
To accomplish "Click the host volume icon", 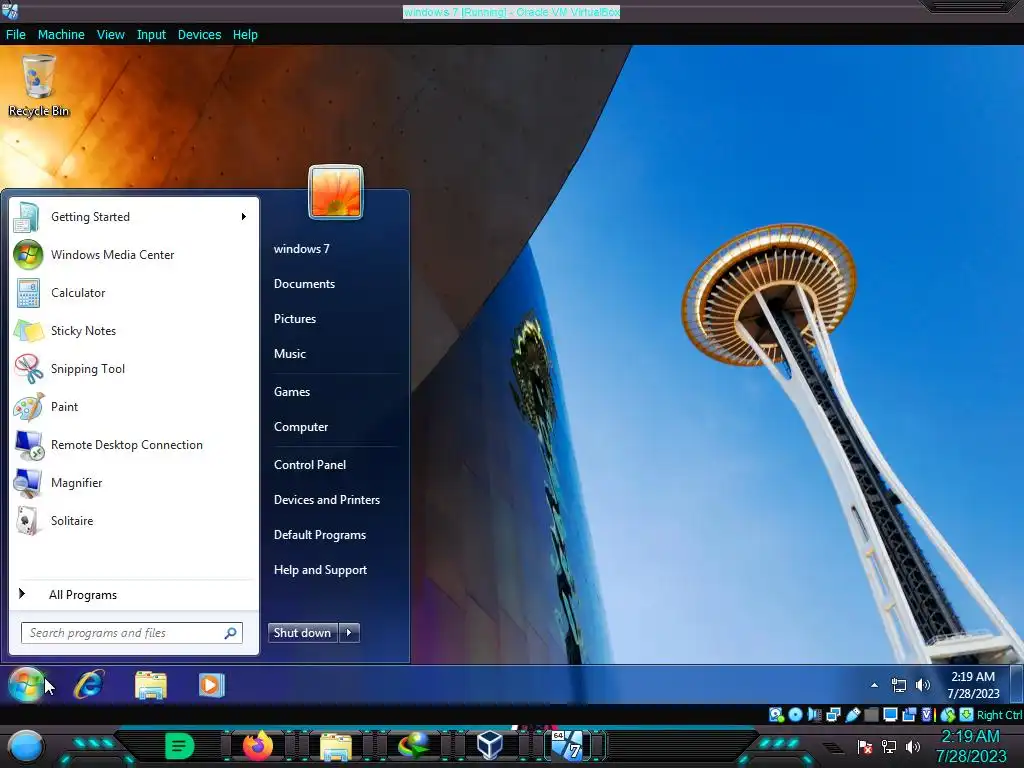I will [913, 746].
